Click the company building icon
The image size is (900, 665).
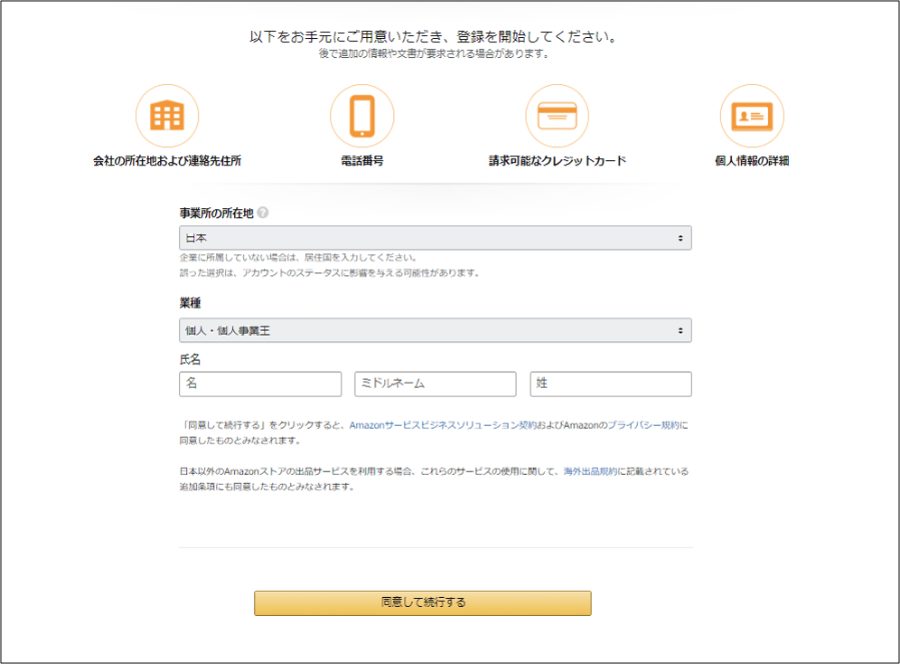[167, 115]
